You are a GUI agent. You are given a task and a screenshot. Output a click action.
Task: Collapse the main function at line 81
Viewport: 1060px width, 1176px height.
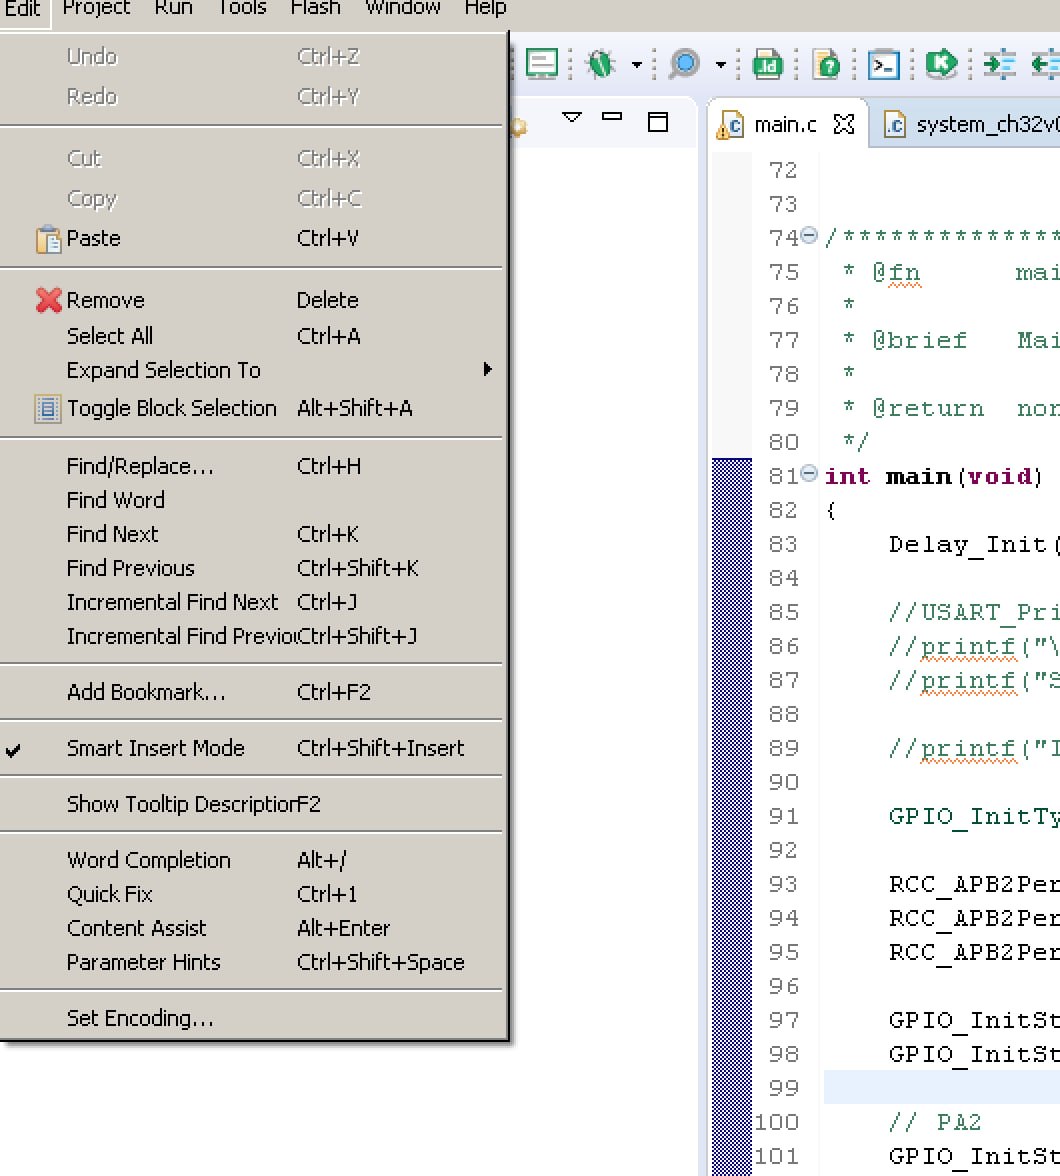(808, 473)
